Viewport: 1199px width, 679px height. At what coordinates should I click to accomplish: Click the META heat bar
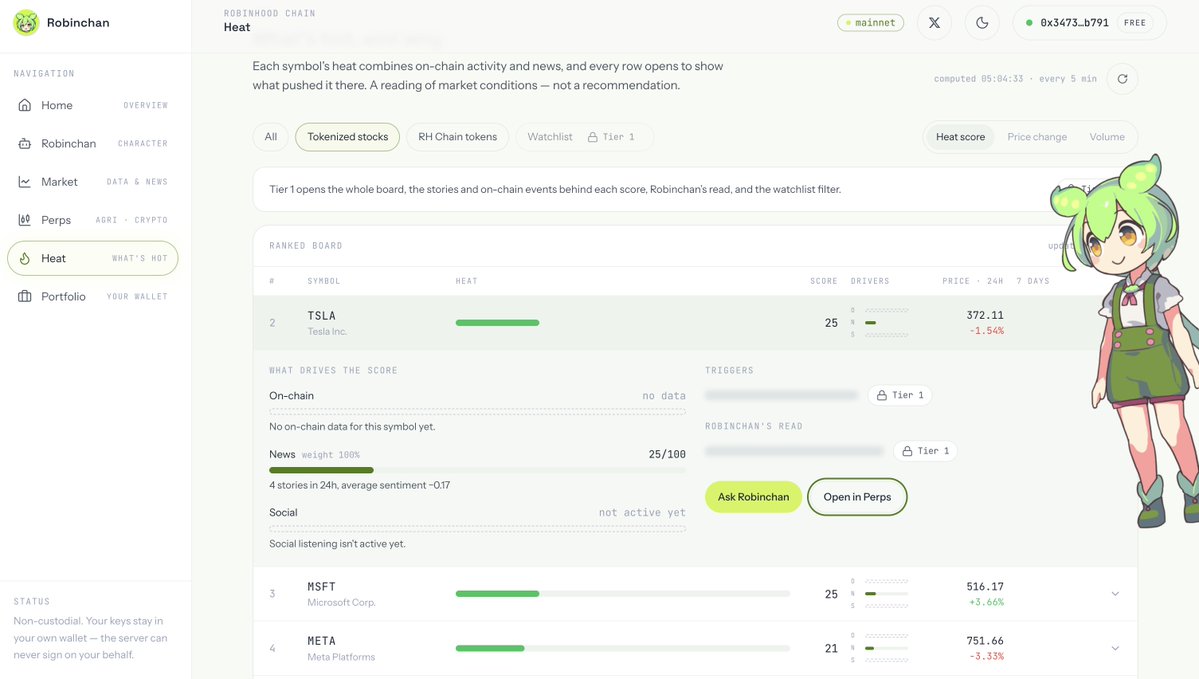click(622, 648)
